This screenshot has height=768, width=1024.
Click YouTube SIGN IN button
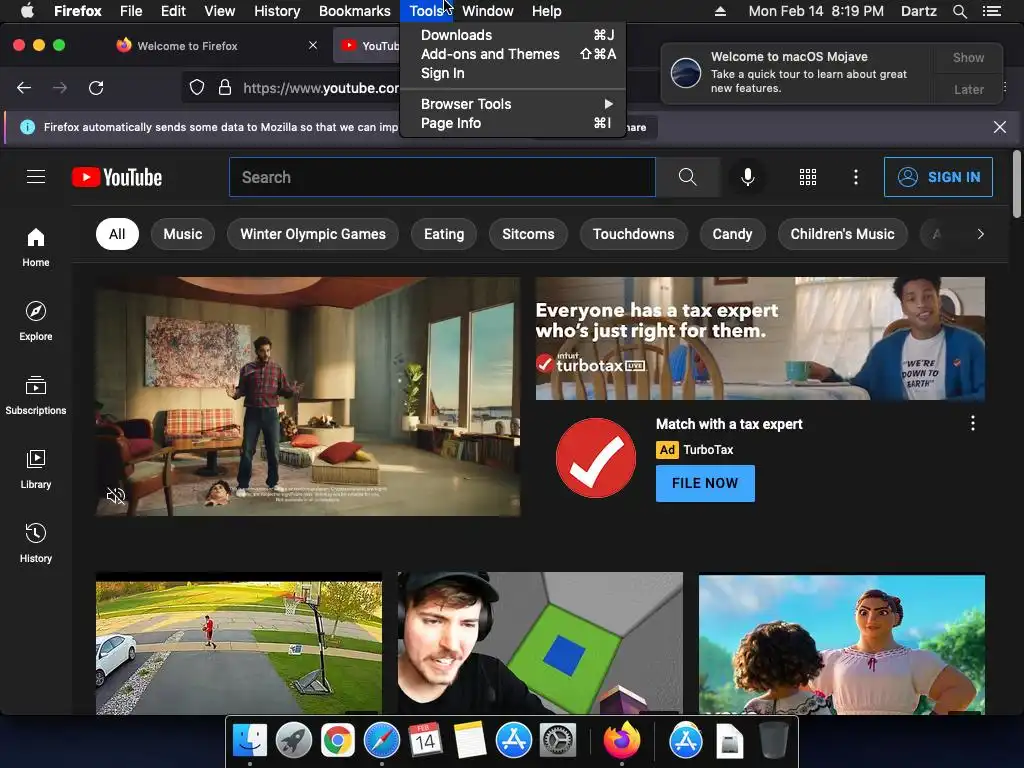tap(938, 177)
